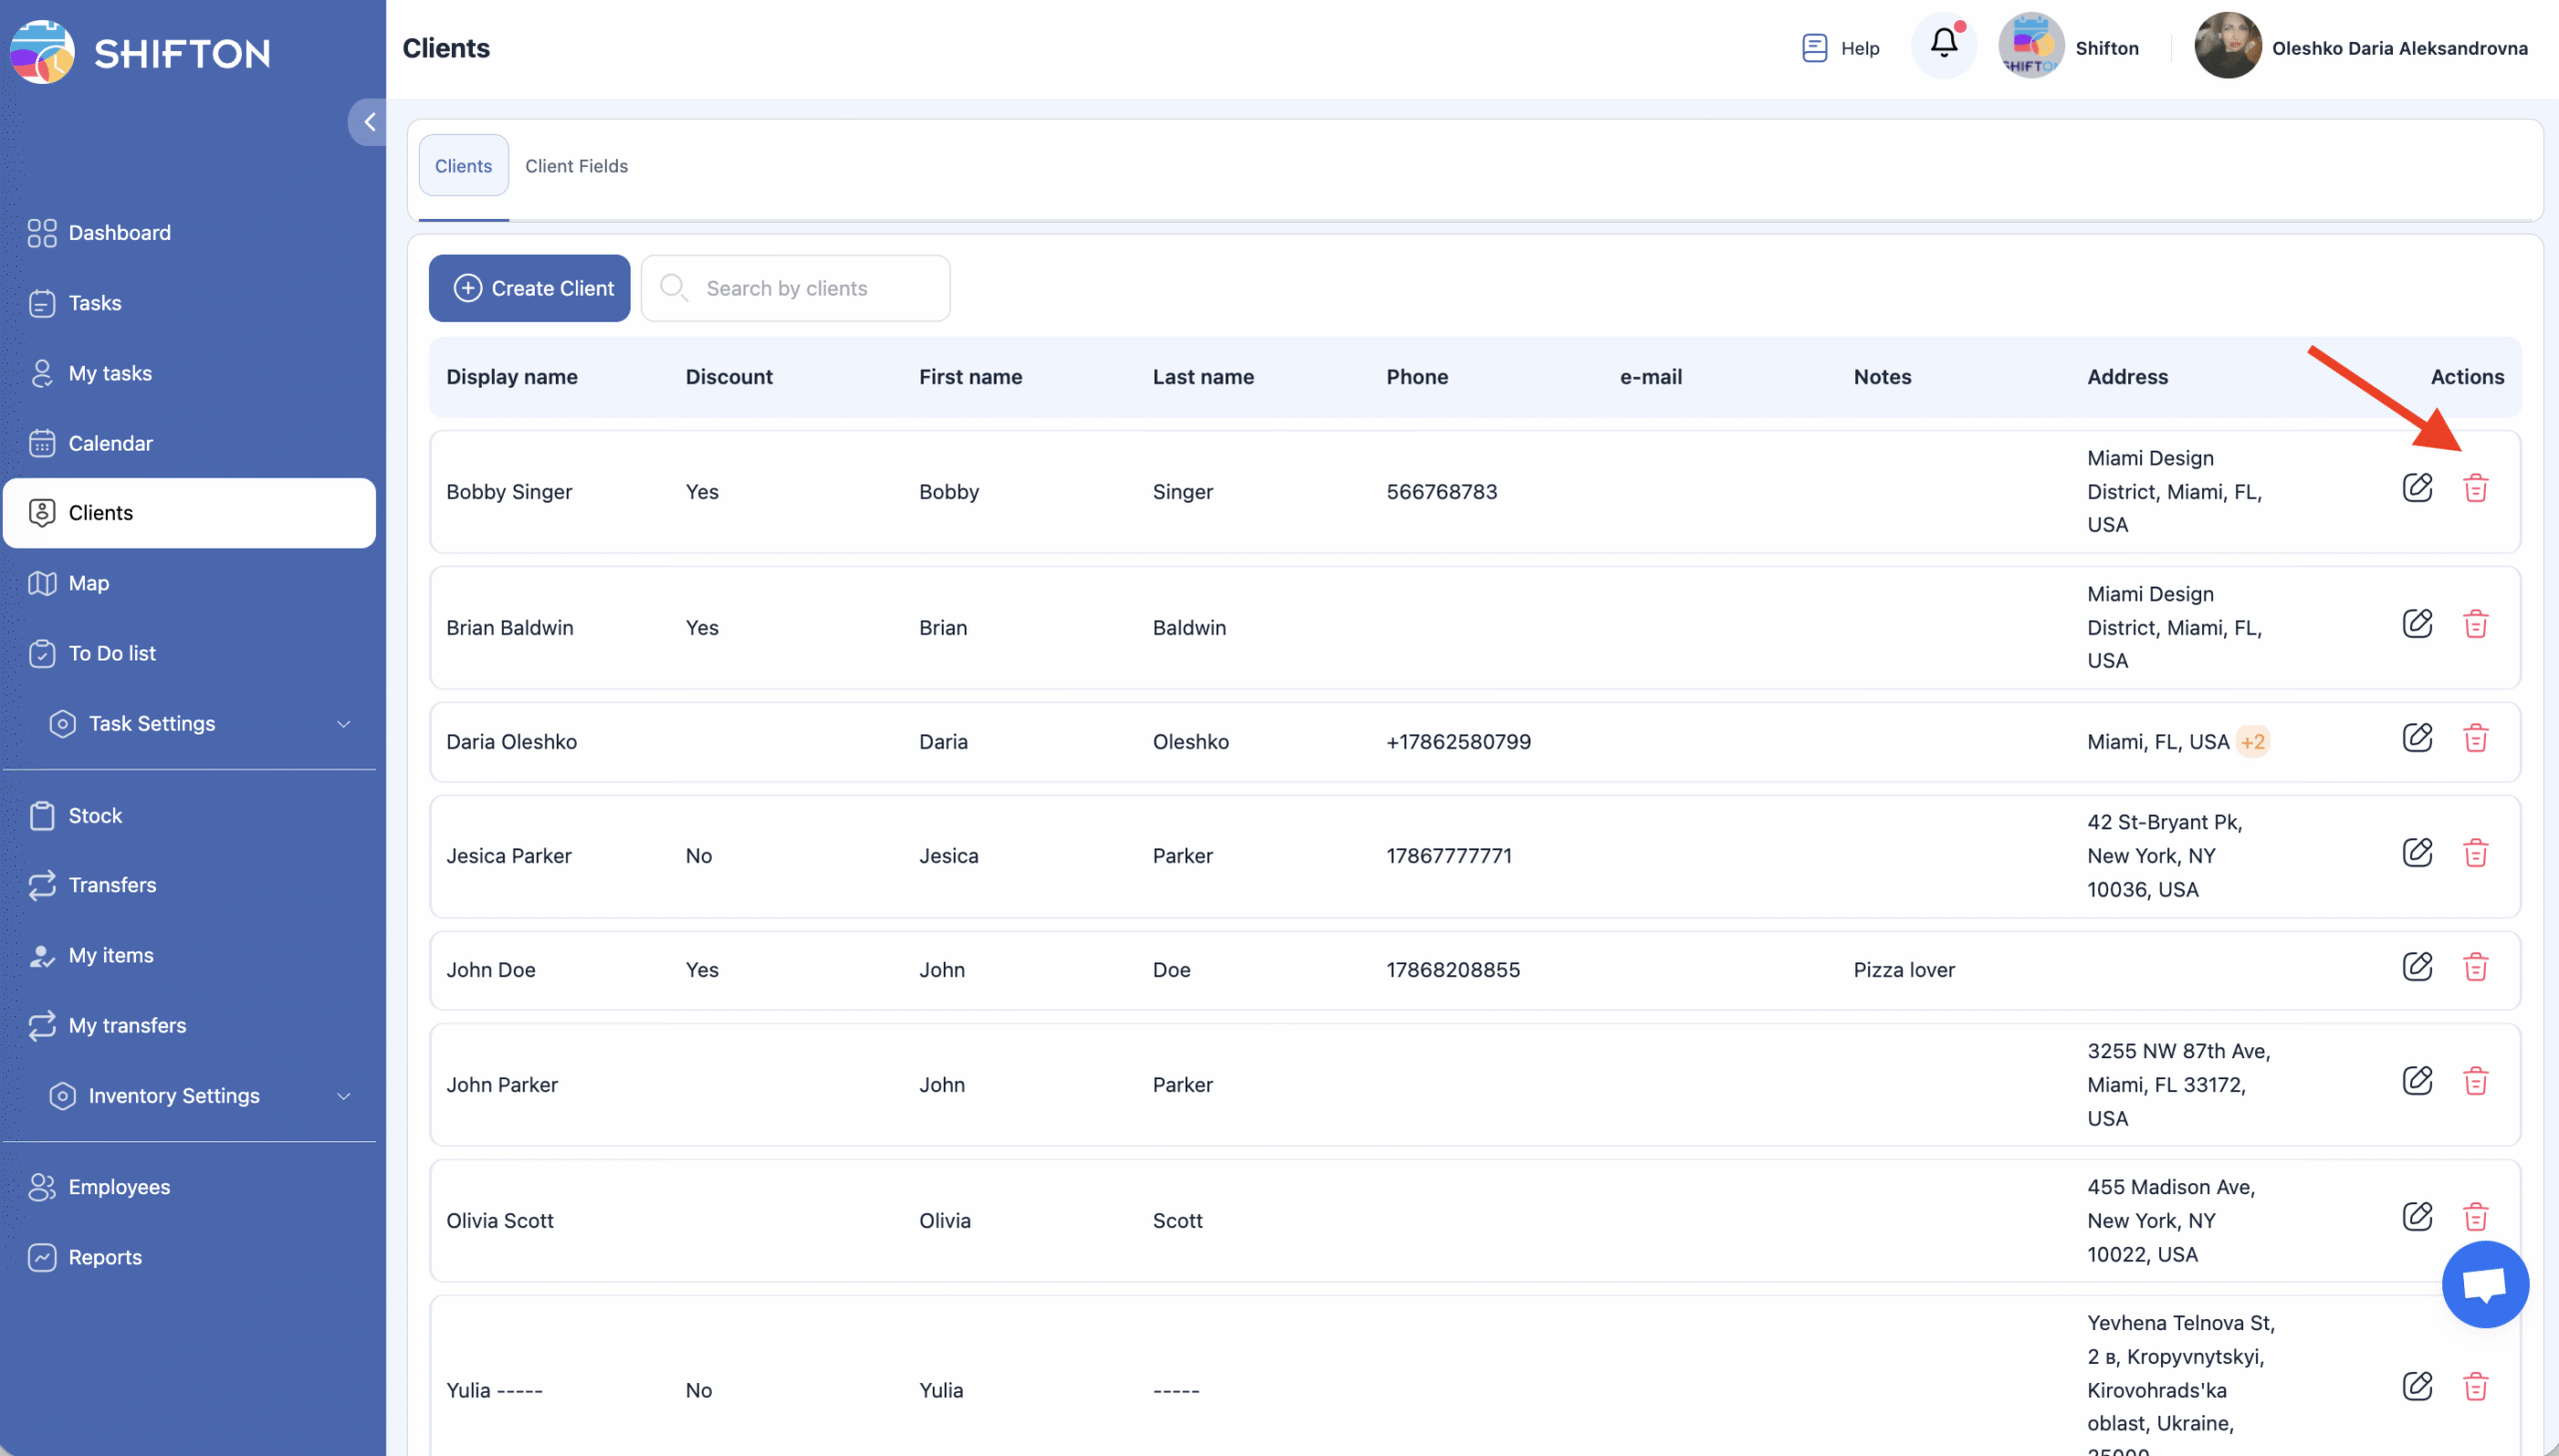Edit the Olivia Scott client
This screenshot has width=2559, height=1456.
[2417, 1217]
